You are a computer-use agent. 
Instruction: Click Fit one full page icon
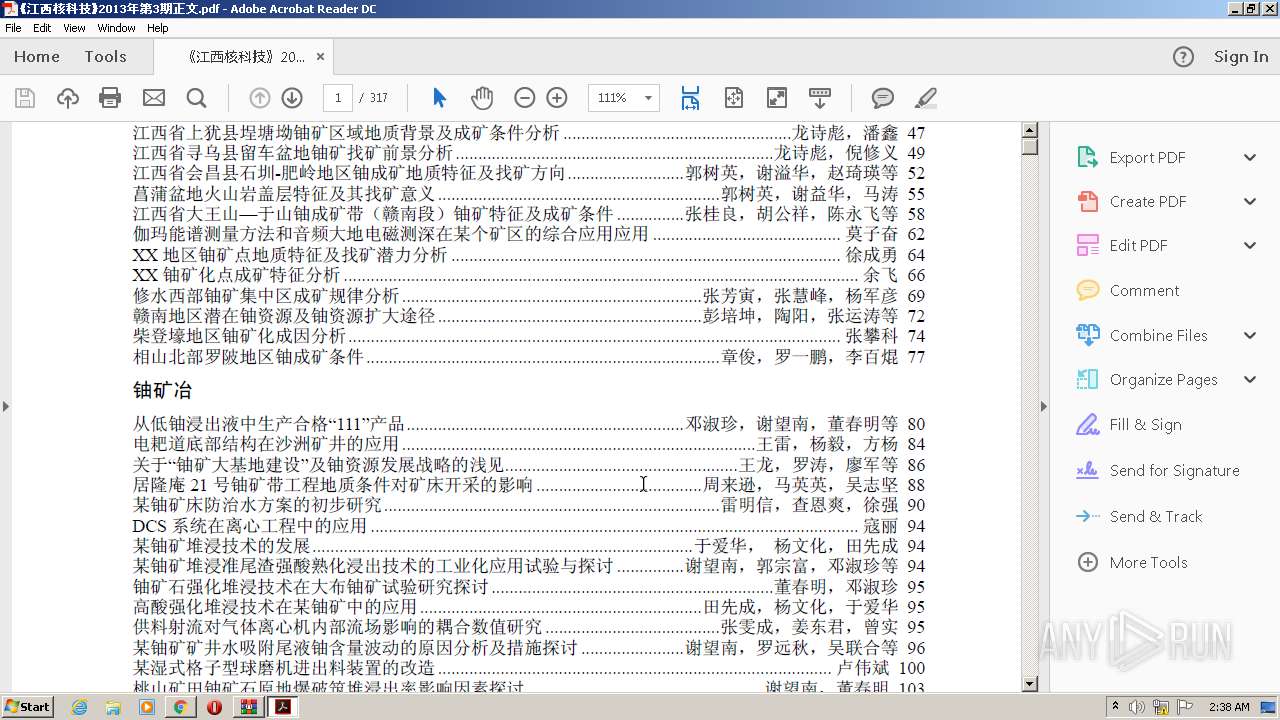click(x=734, y=98)
